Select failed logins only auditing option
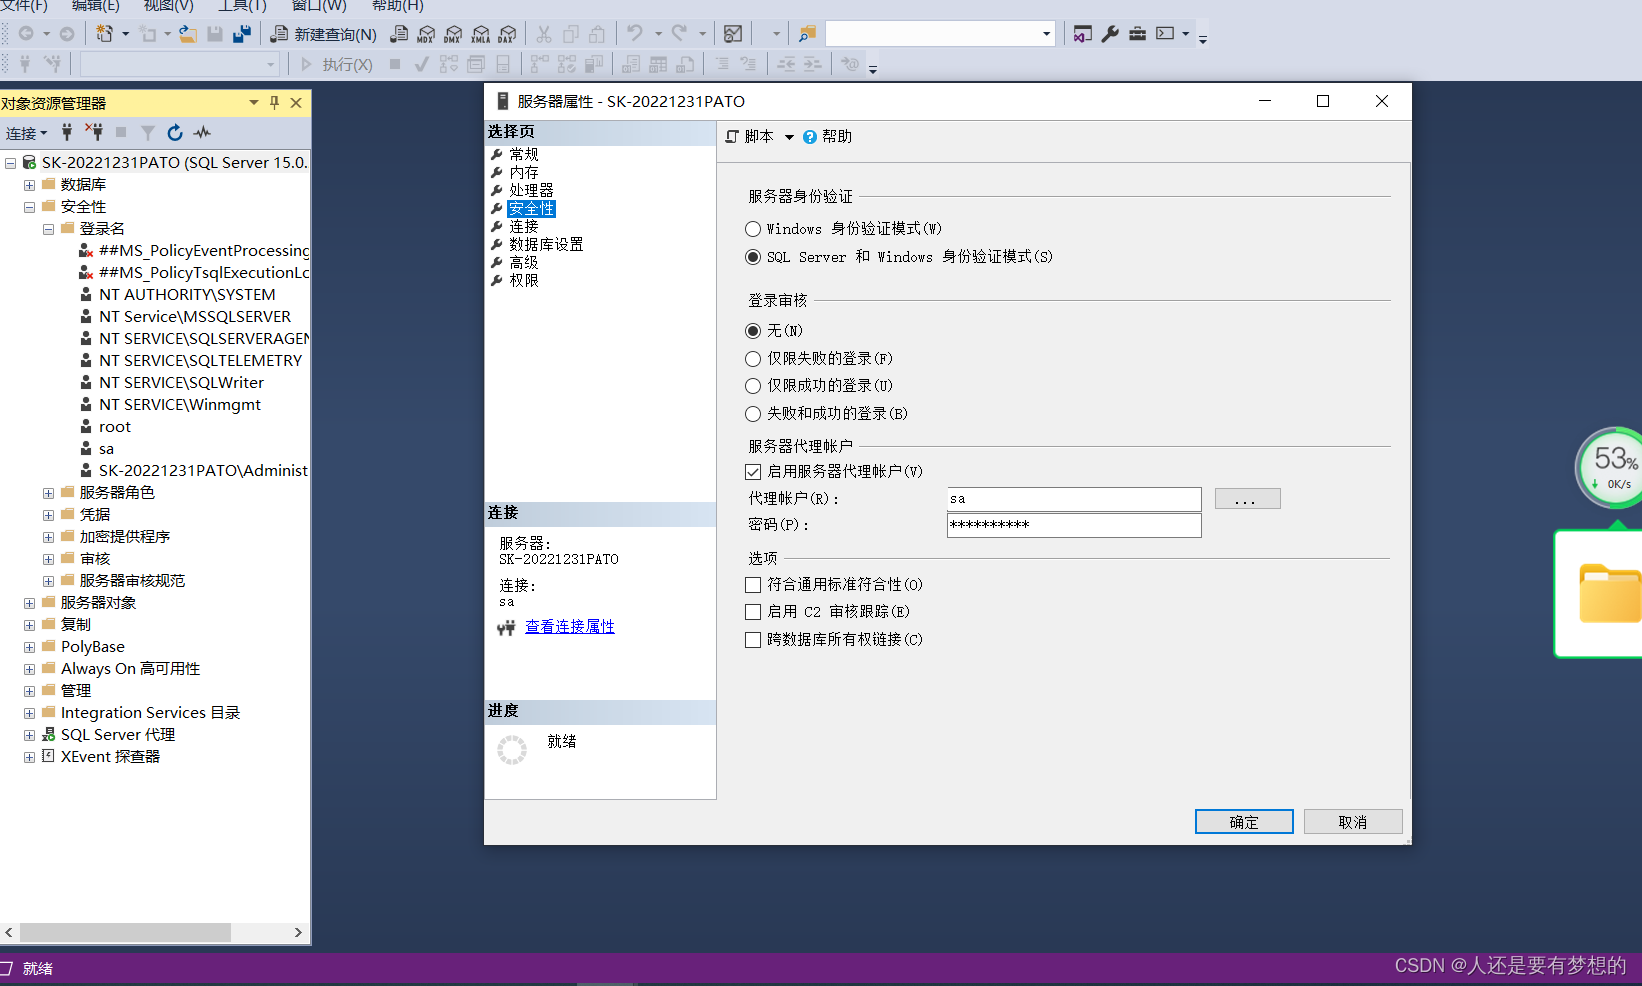 pos(753,359)
